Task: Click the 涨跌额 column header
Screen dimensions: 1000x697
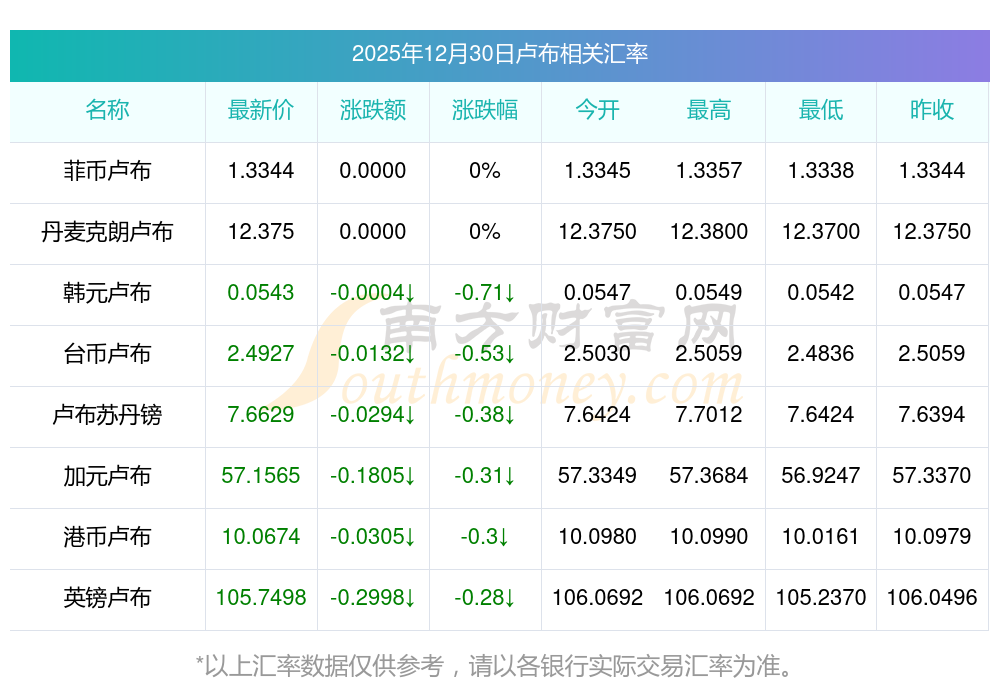Action: point(373,110)
